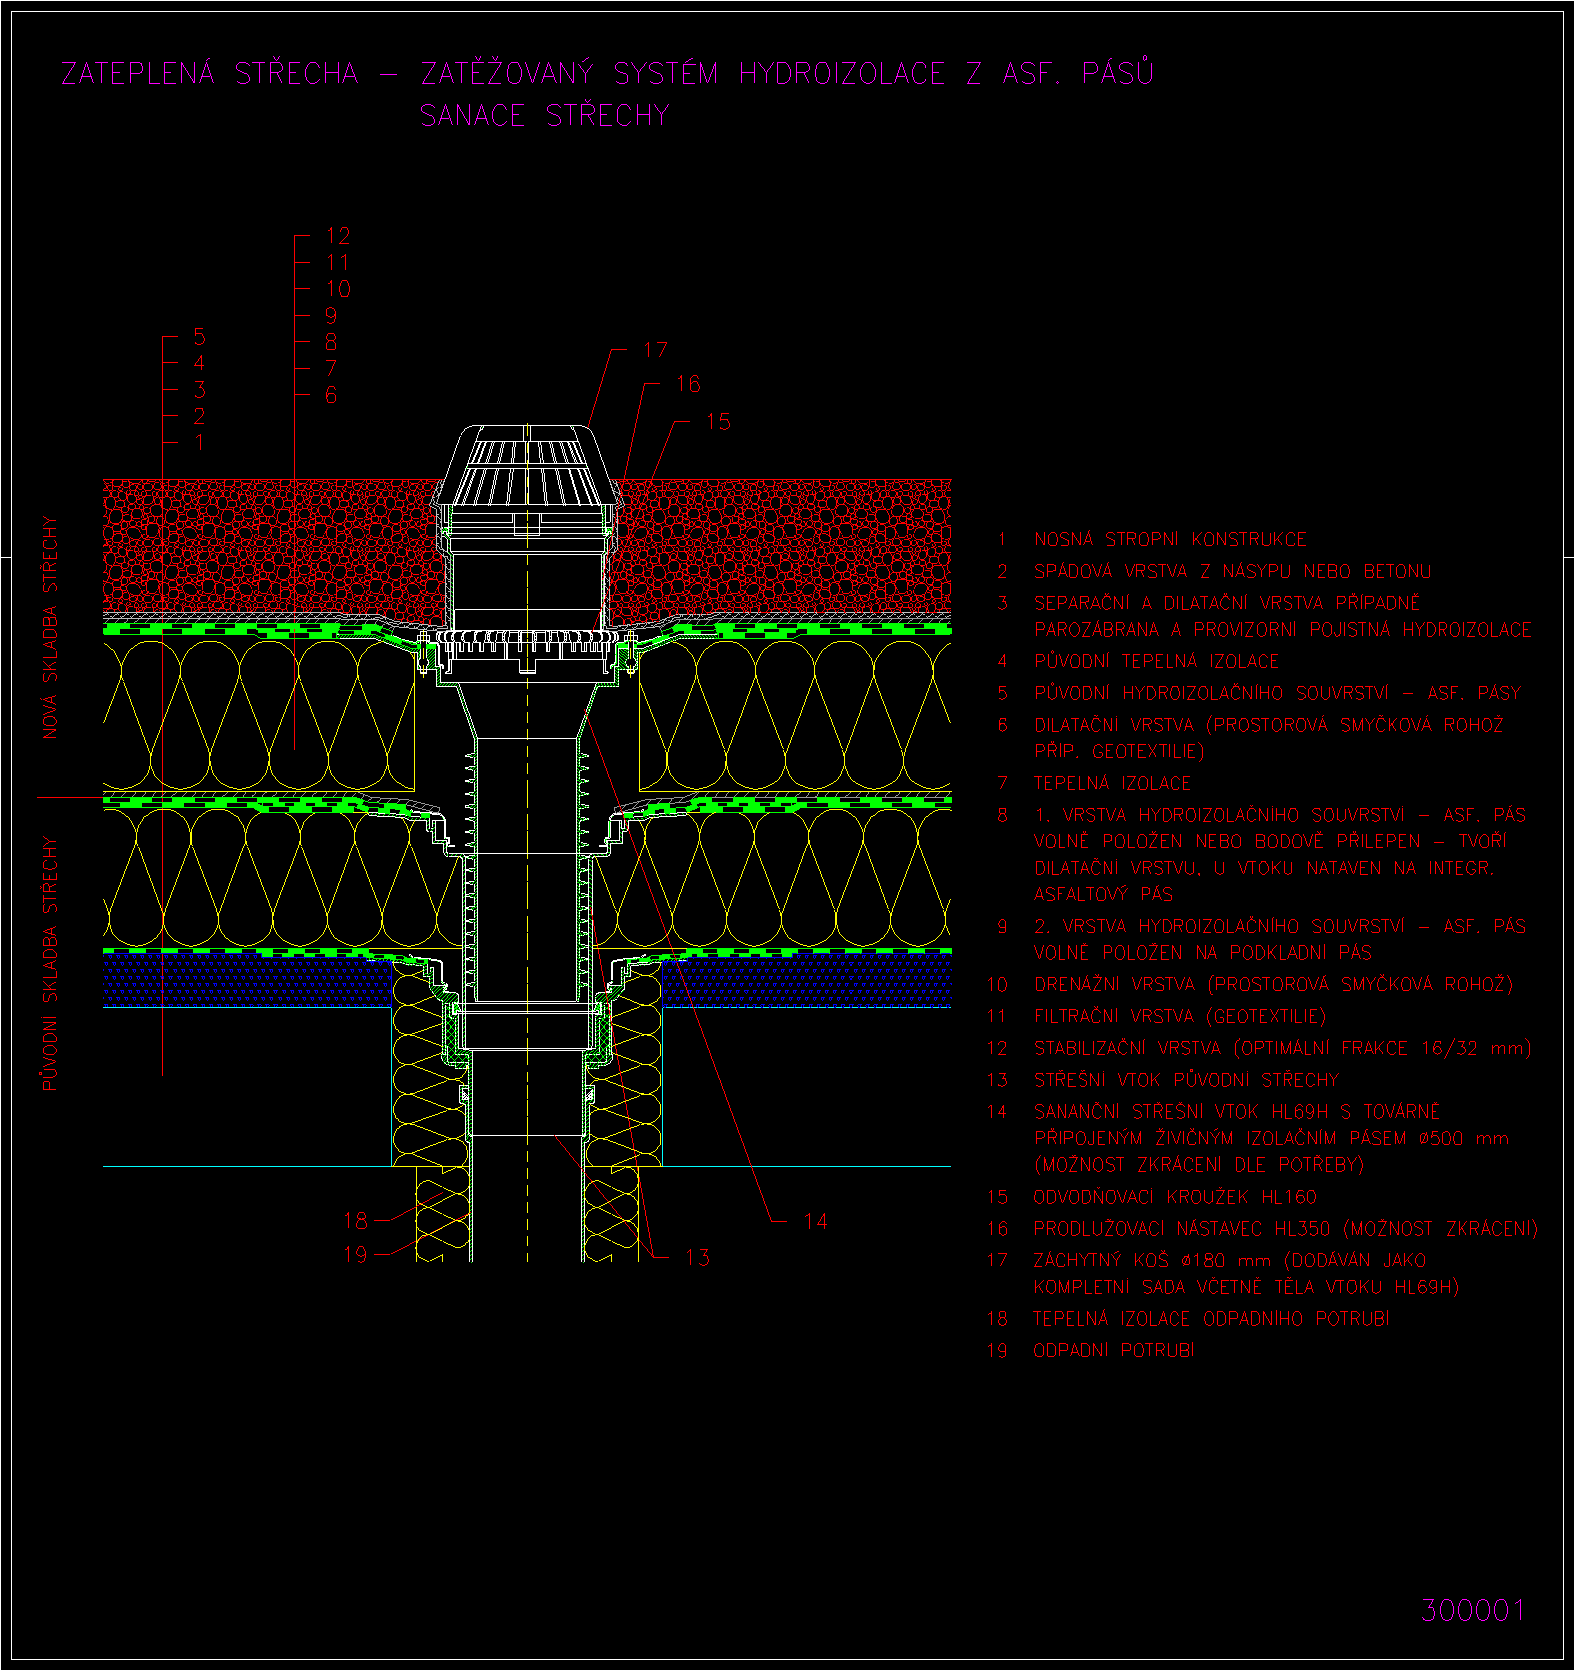This screenshot has width=1575, height=1671.
Task: Click vertical label 'PŮVODNÍ SKLADBA STŘECHY'
Action: (x=50, y=963)
